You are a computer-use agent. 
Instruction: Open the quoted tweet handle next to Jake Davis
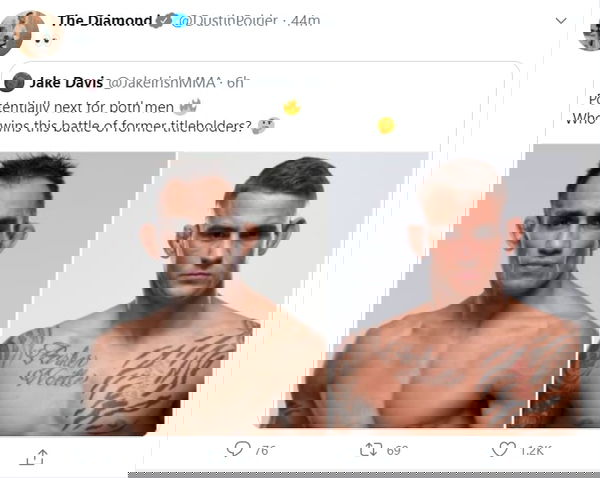[162, 82]
